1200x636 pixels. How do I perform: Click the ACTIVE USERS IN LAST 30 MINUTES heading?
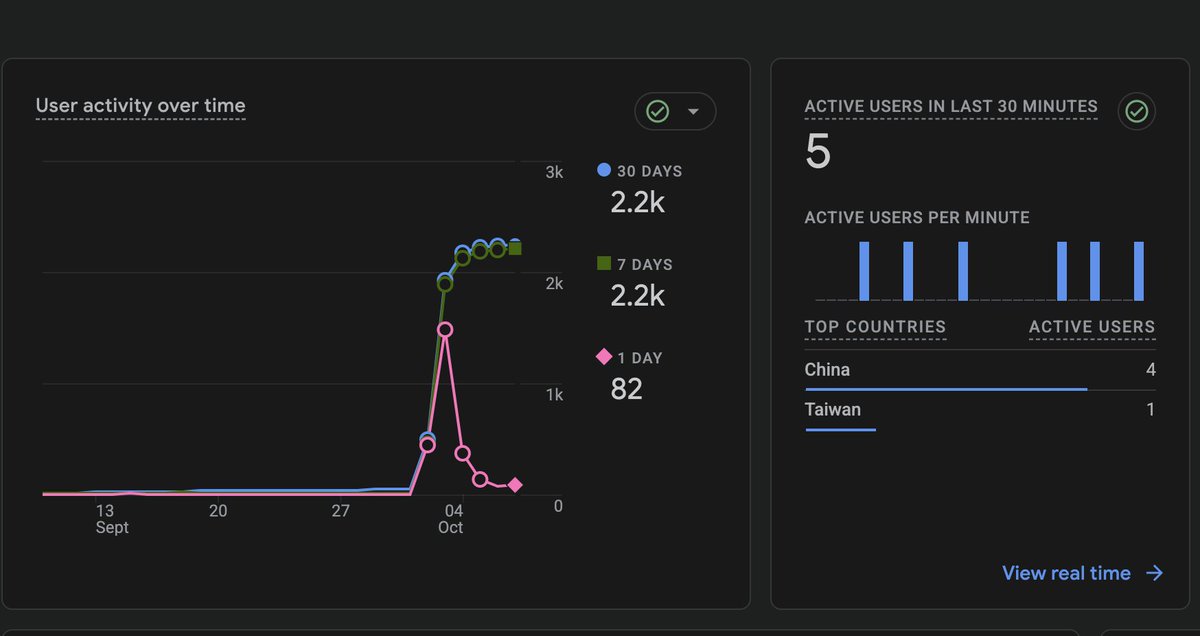951,106
